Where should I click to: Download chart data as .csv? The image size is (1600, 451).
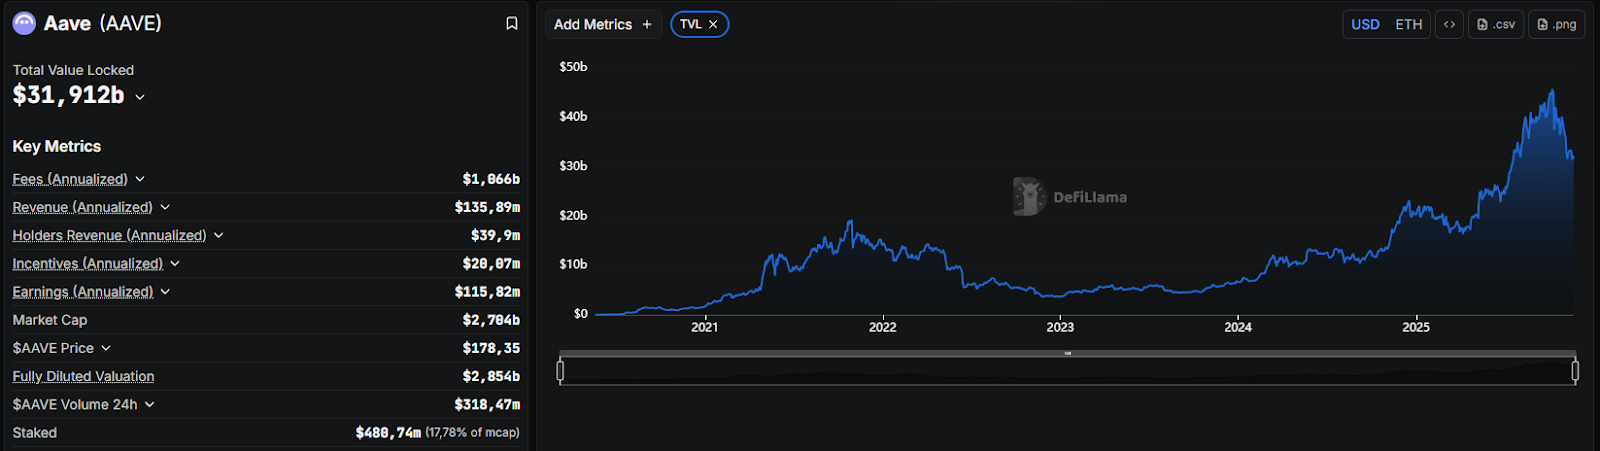click(1496, 24)
